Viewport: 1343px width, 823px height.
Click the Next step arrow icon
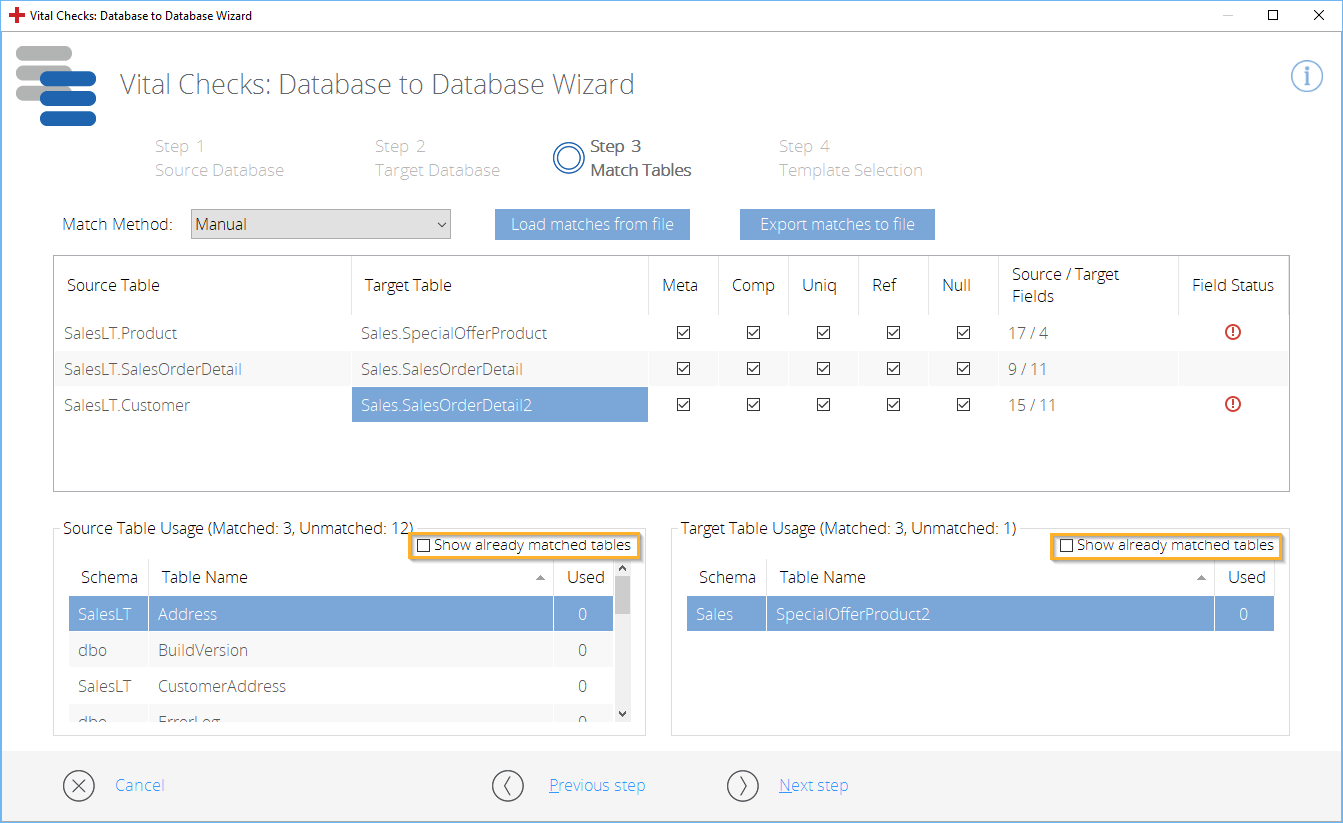click(743, 786)
